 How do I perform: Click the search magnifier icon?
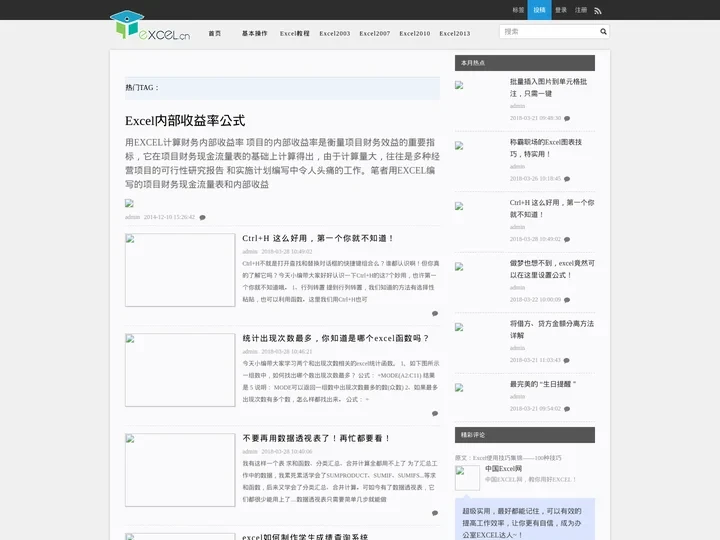point(603,32)
